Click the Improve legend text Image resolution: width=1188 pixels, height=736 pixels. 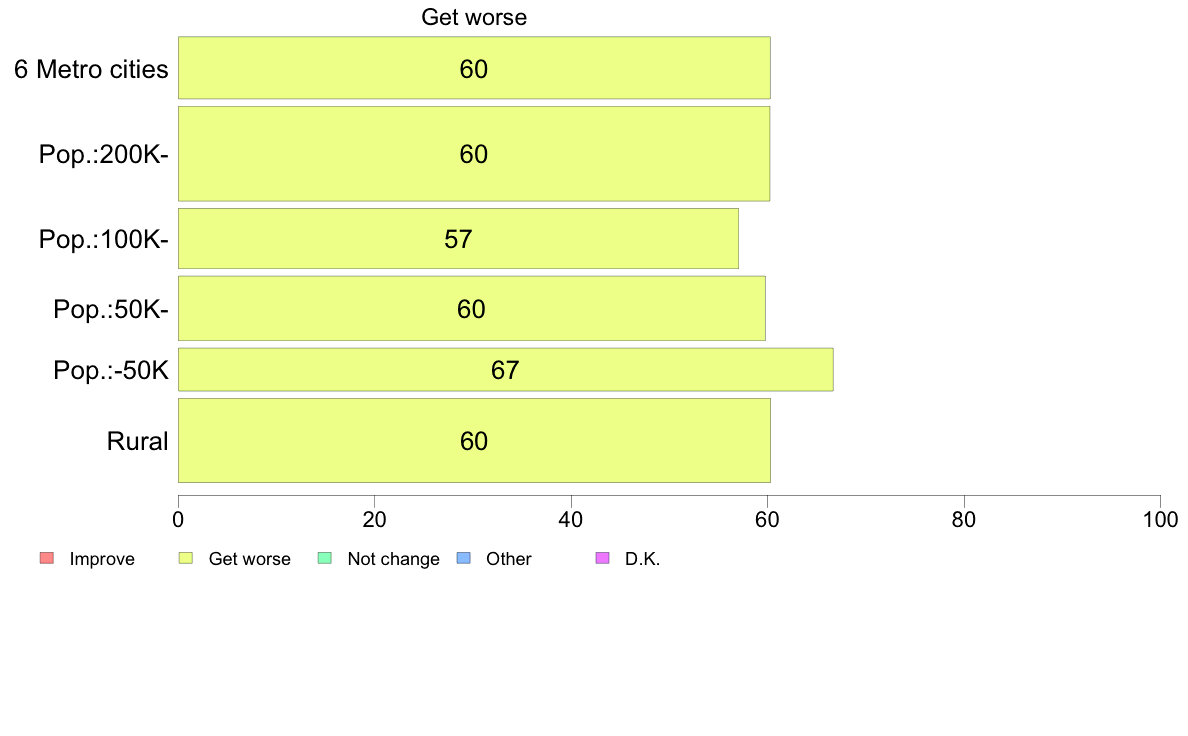click(x=102, y=559)
